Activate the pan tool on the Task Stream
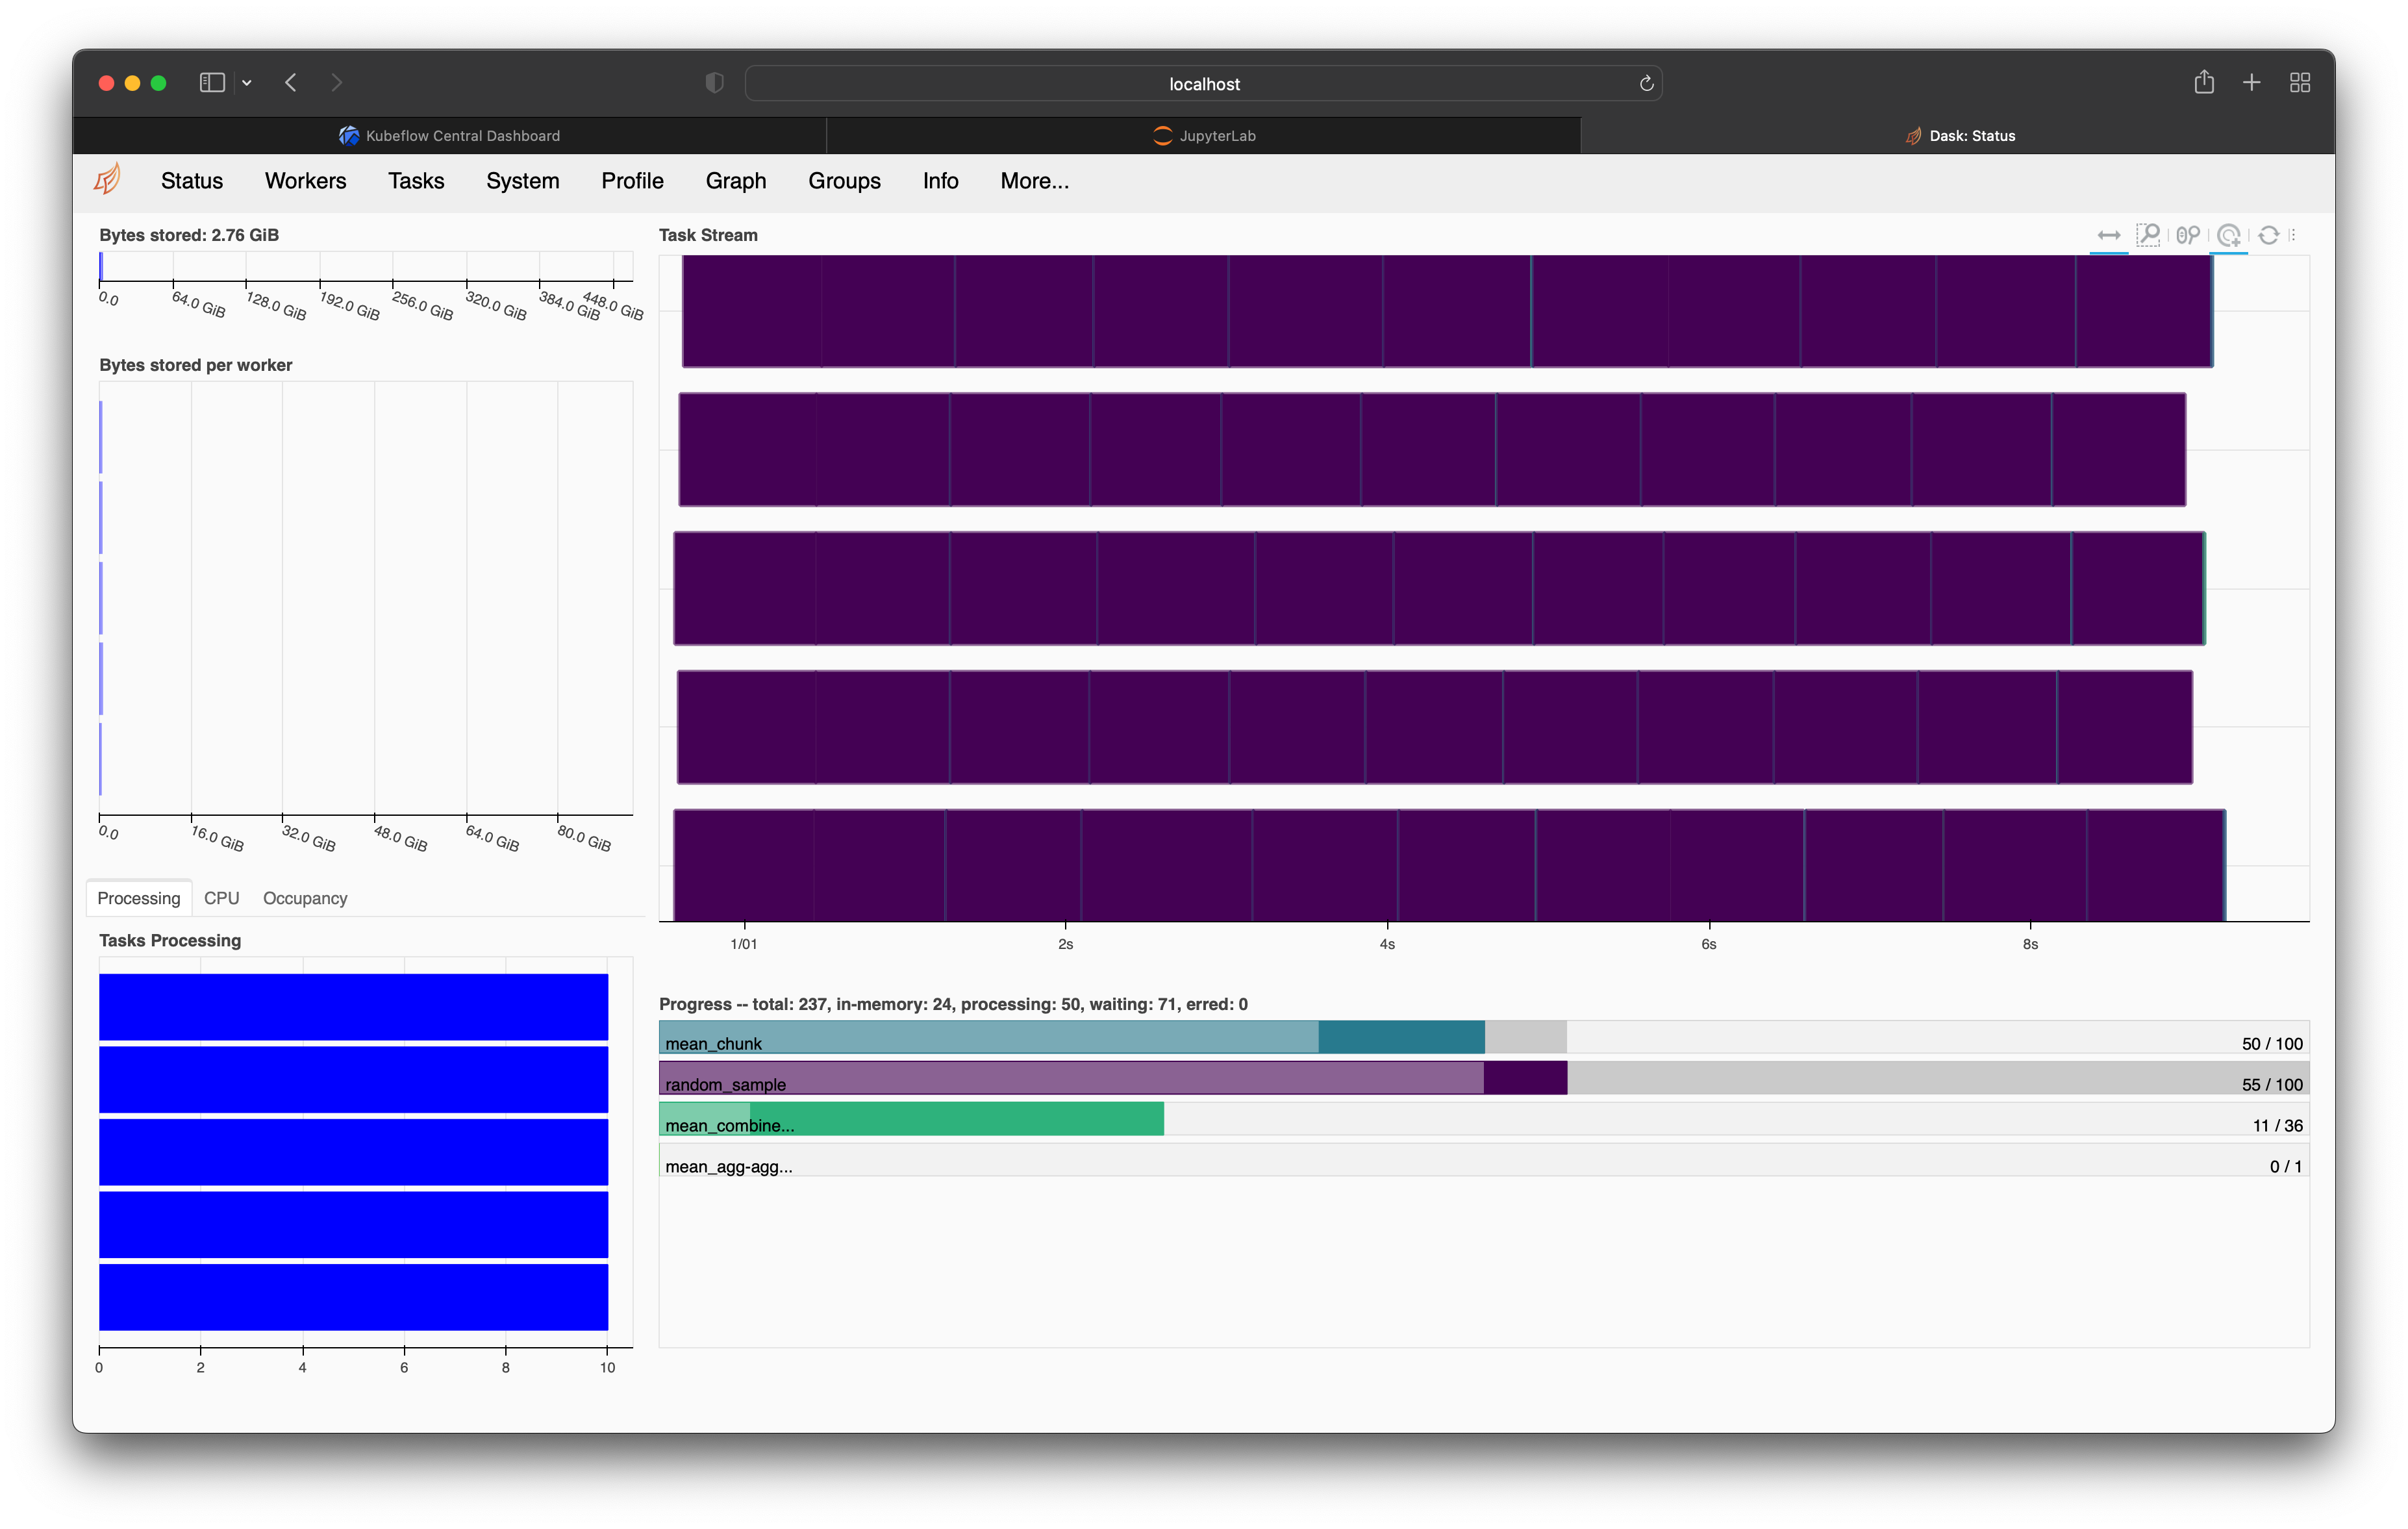Viewport: 2408px width, 1529px height. click(2110, 235)
